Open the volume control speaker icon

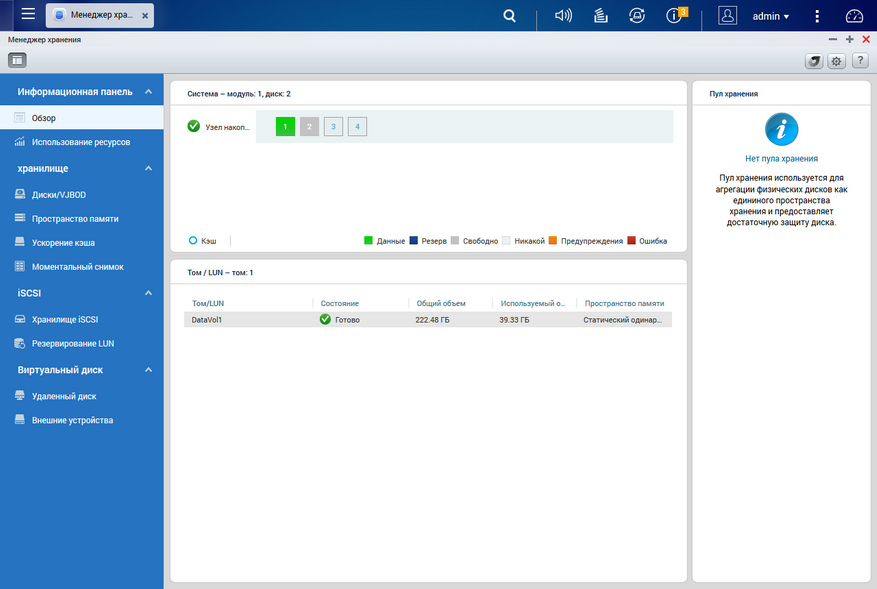point(563,15)
